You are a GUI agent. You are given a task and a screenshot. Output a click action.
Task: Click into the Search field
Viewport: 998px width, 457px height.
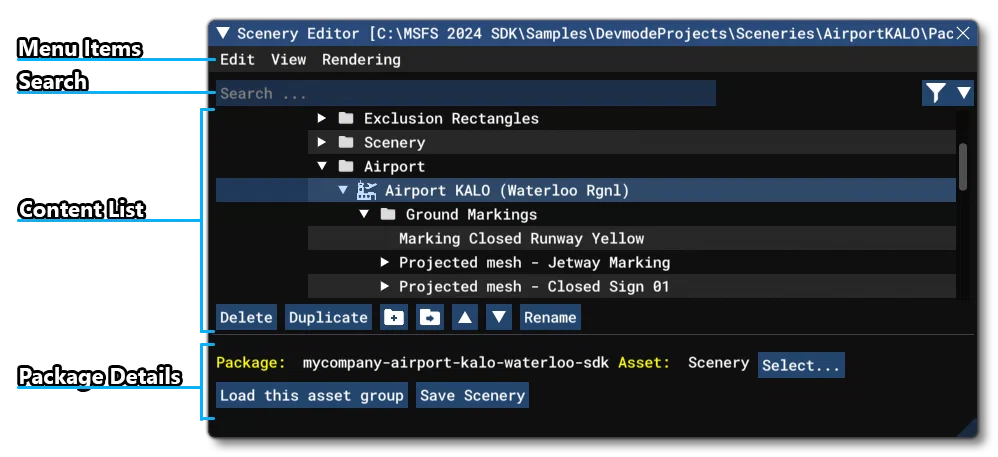tap(465, 94)
